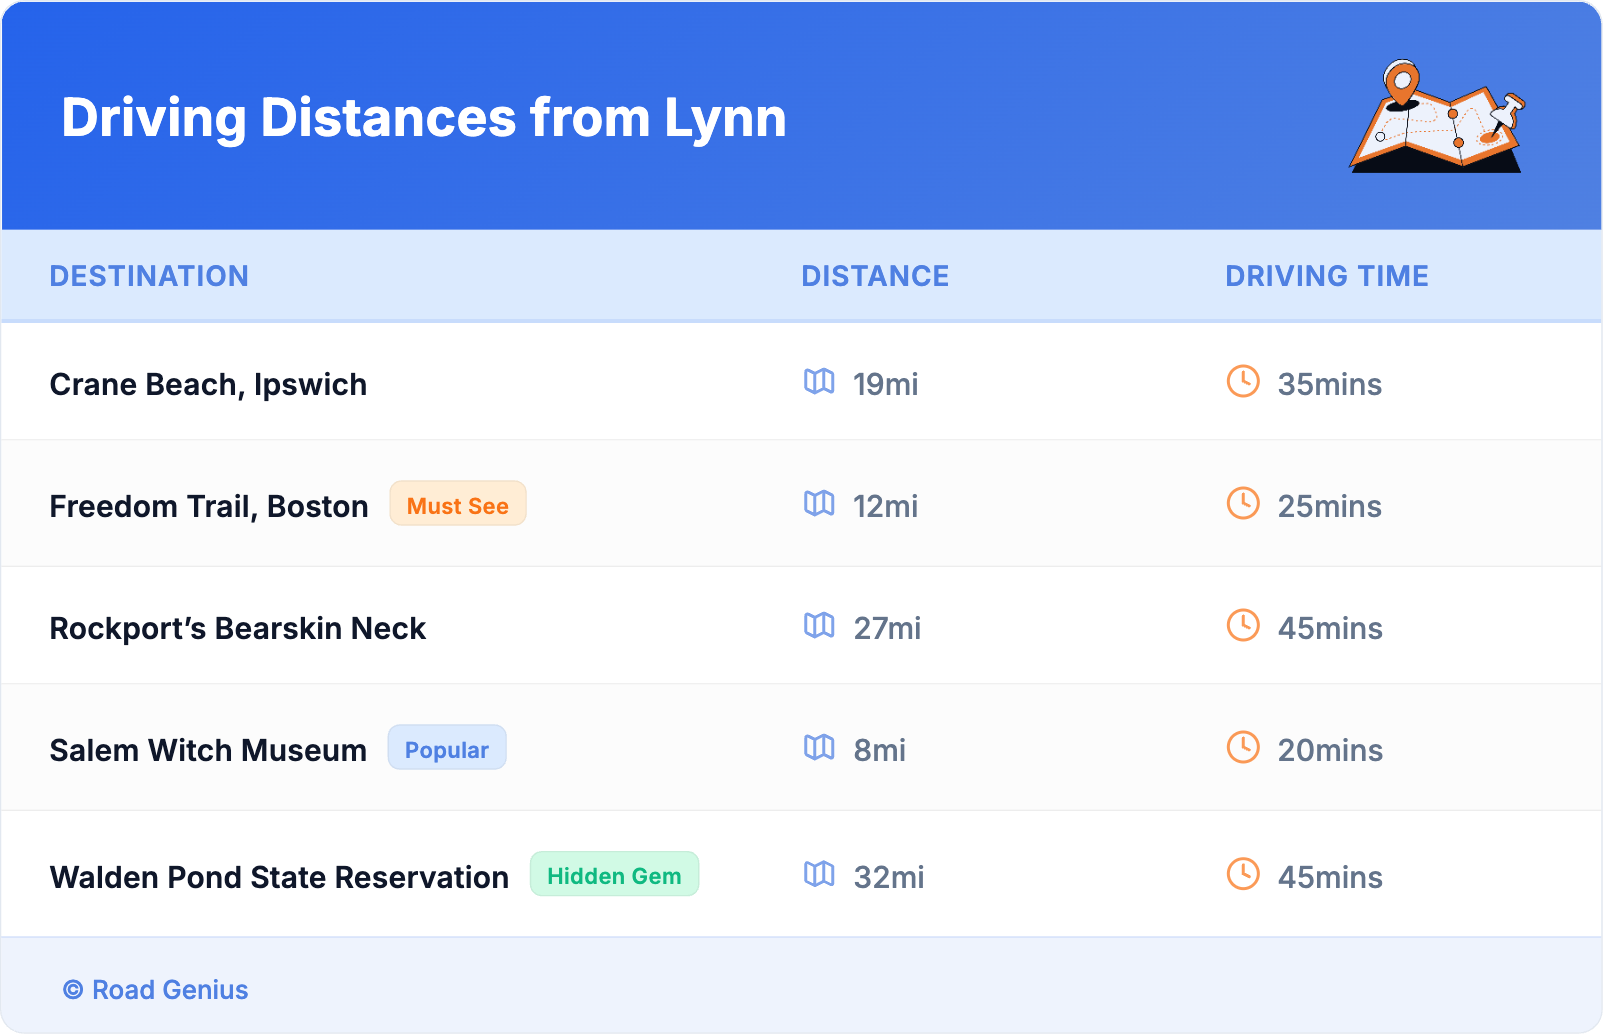This screenshot has width=1604, height=1034.
Task: Click the map icon beside 32mi
Action: (x=819, y=875)
